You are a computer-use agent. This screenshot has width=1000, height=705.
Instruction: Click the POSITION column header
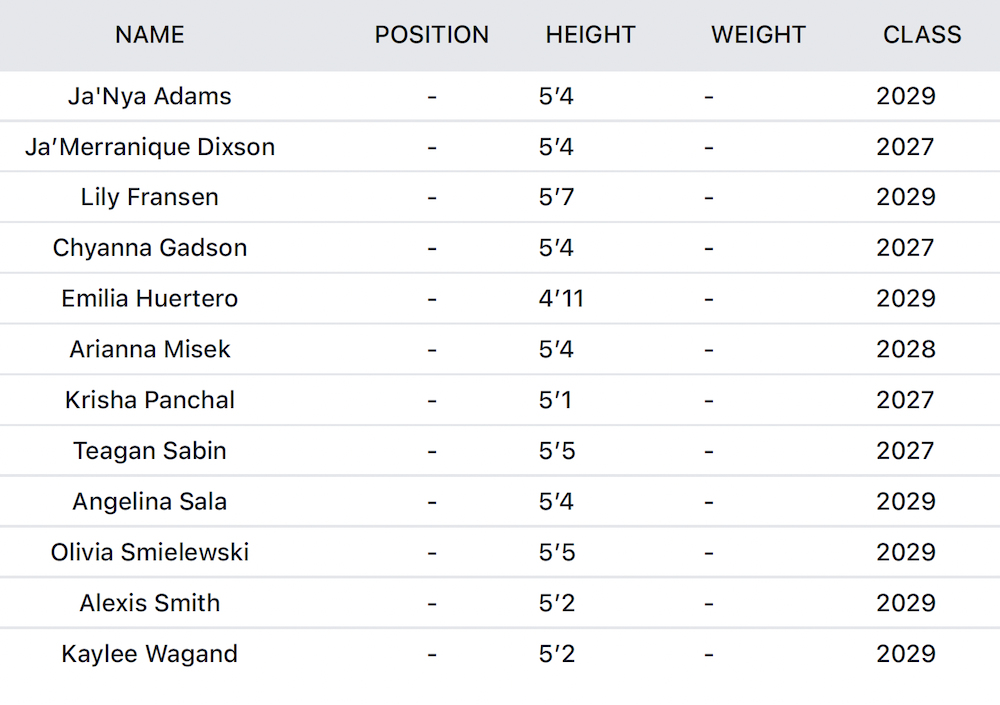432,34
